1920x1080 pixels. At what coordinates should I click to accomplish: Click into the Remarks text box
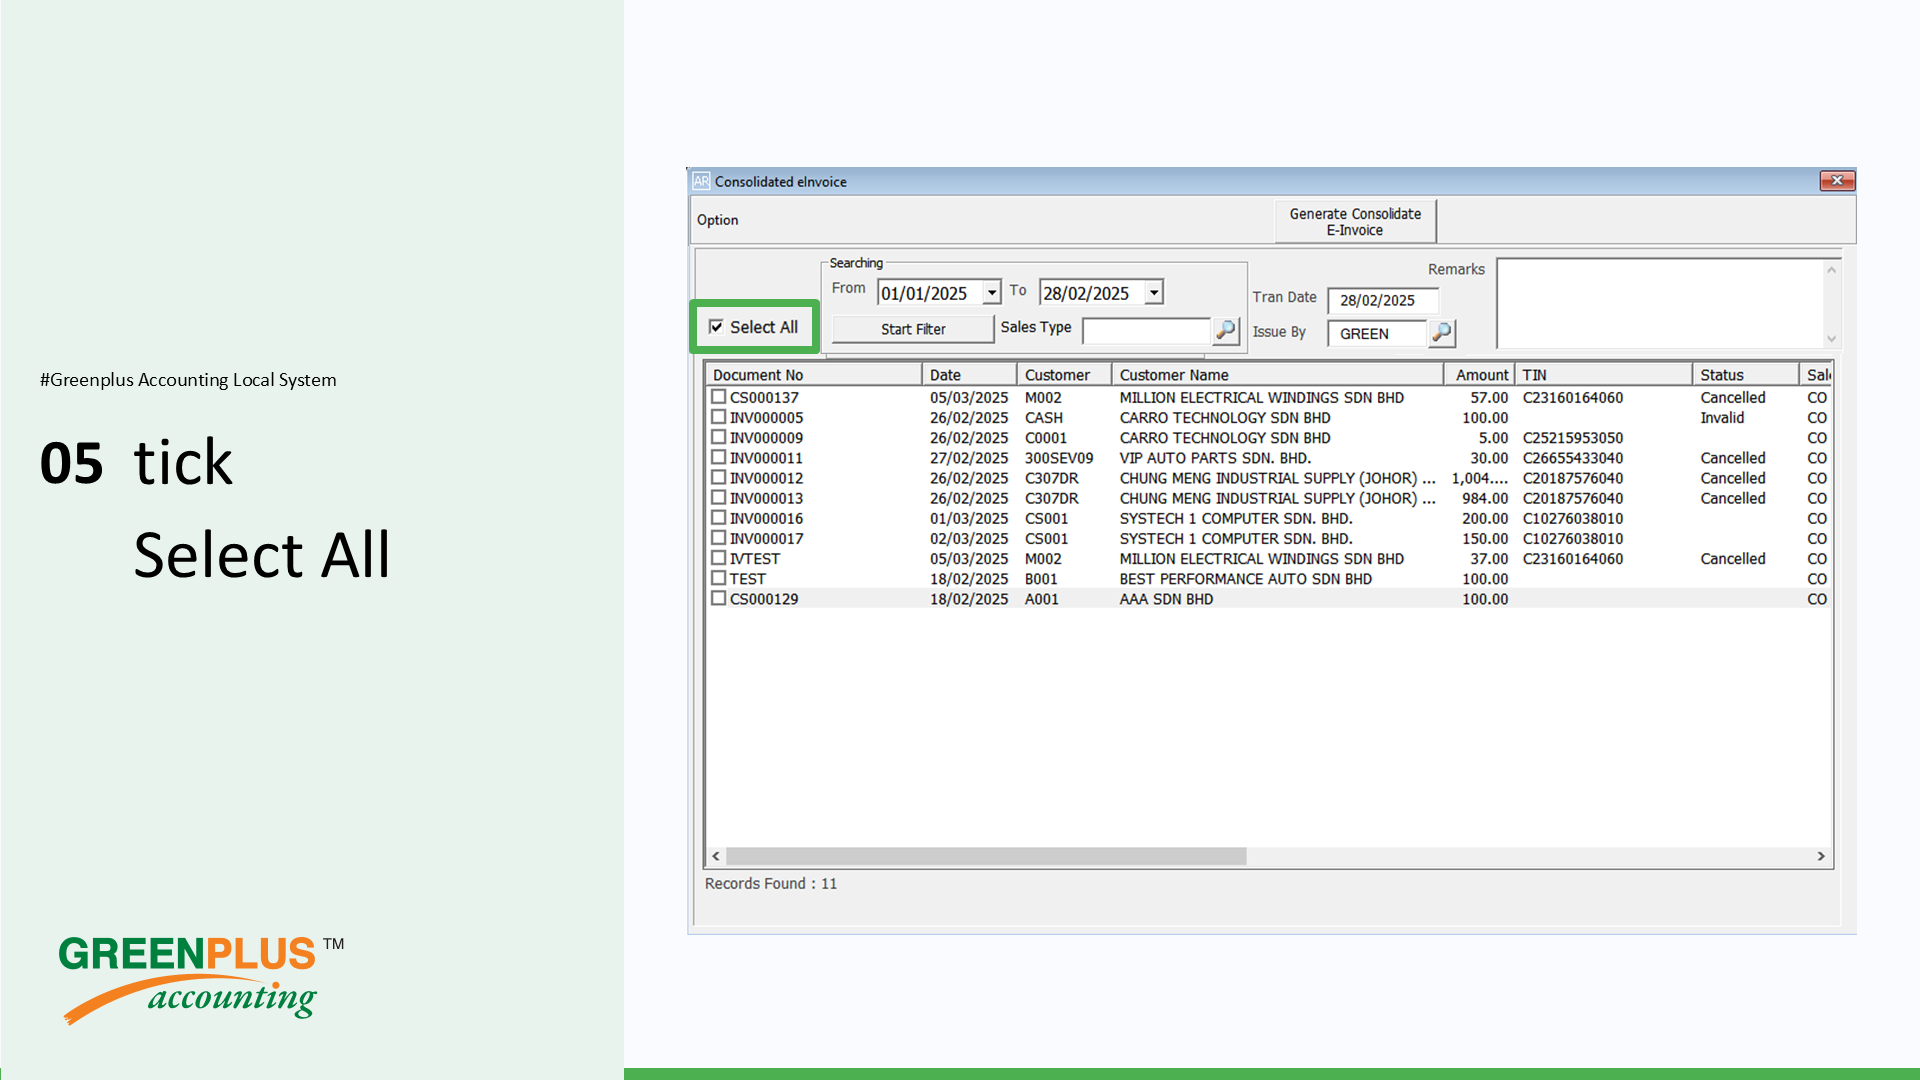1660,303
